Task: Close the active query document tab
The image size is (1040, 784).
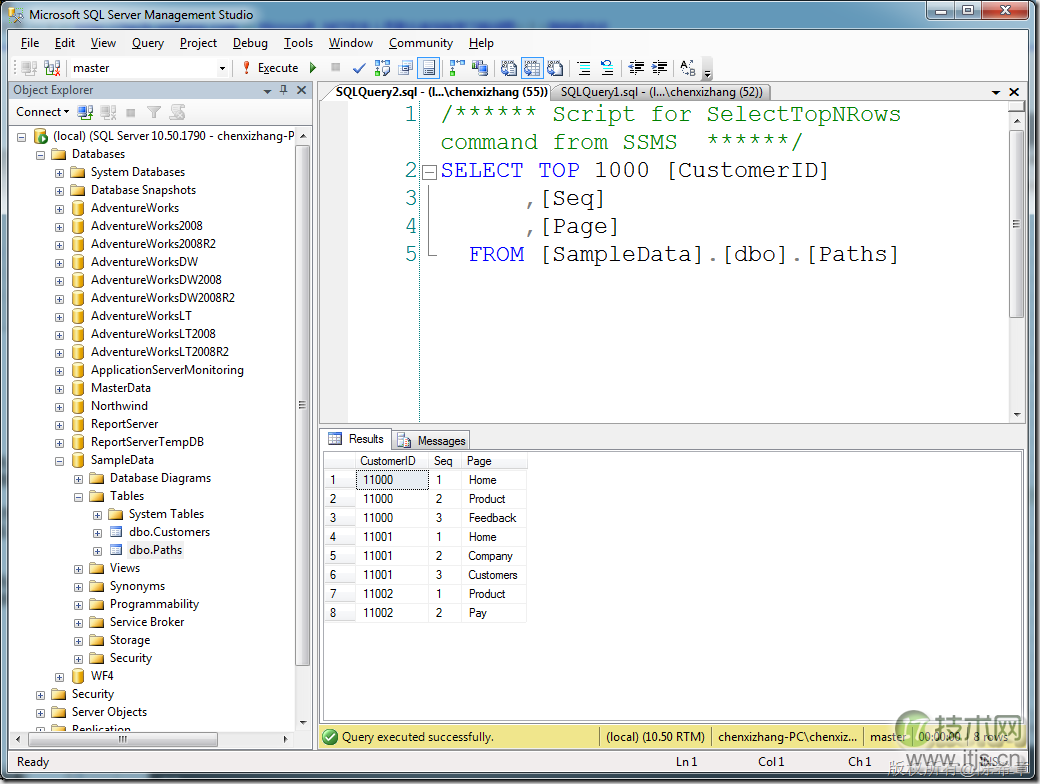Action: point(1013,92)
